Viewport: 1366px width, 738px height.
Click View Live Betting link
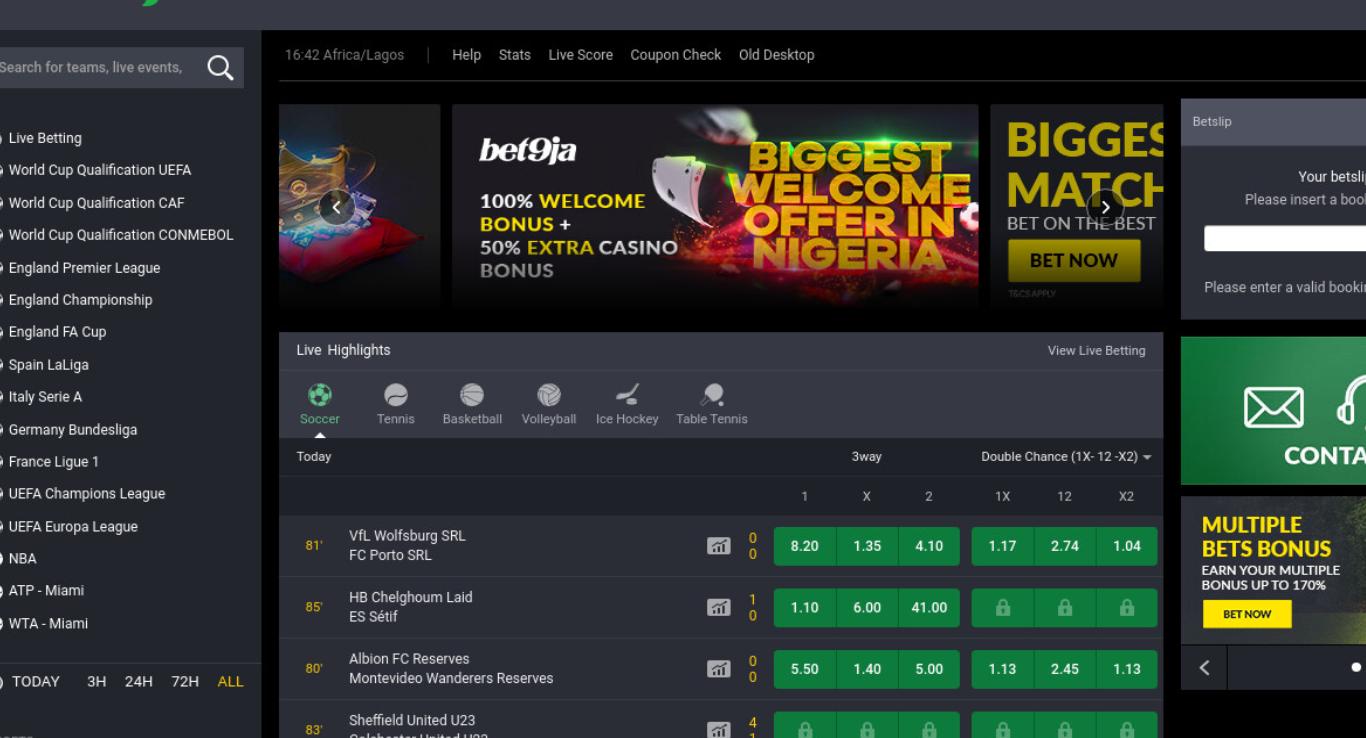point(1096,350)
